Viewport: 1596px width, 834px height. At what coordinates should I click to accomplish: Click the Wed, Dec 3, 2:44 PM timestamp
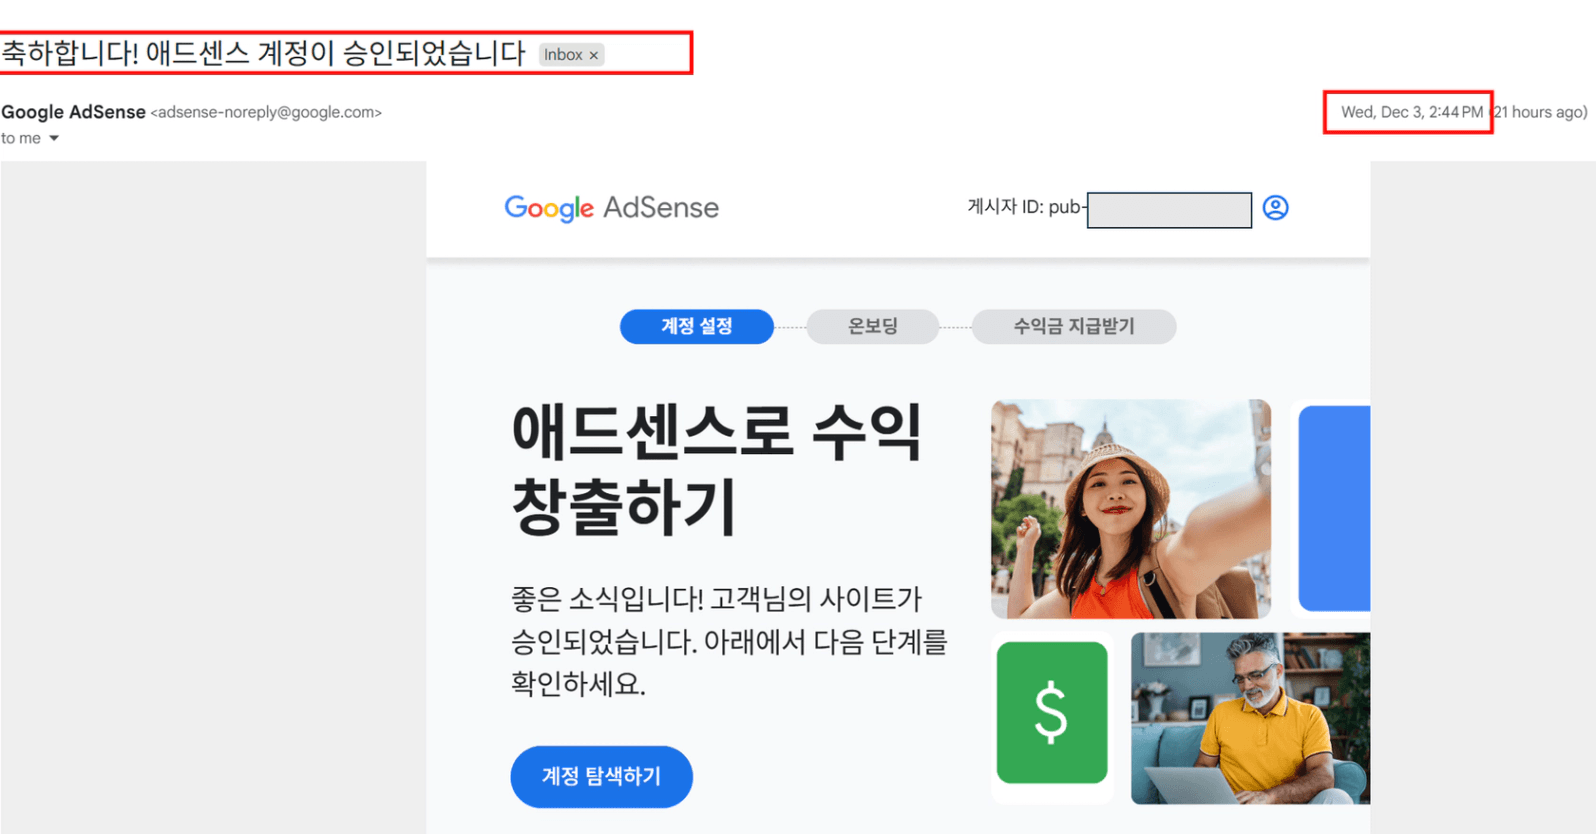pyautogui.click(x=1411, y=112)
